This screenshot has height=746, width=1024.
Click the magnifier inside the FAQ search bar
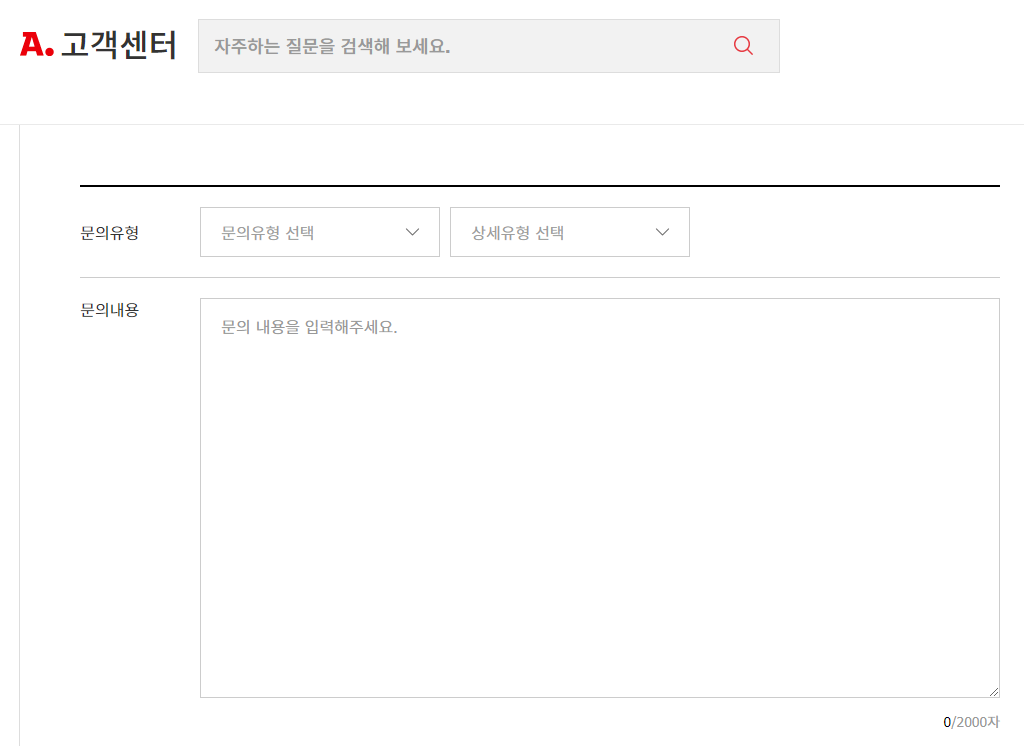(743, 45)
